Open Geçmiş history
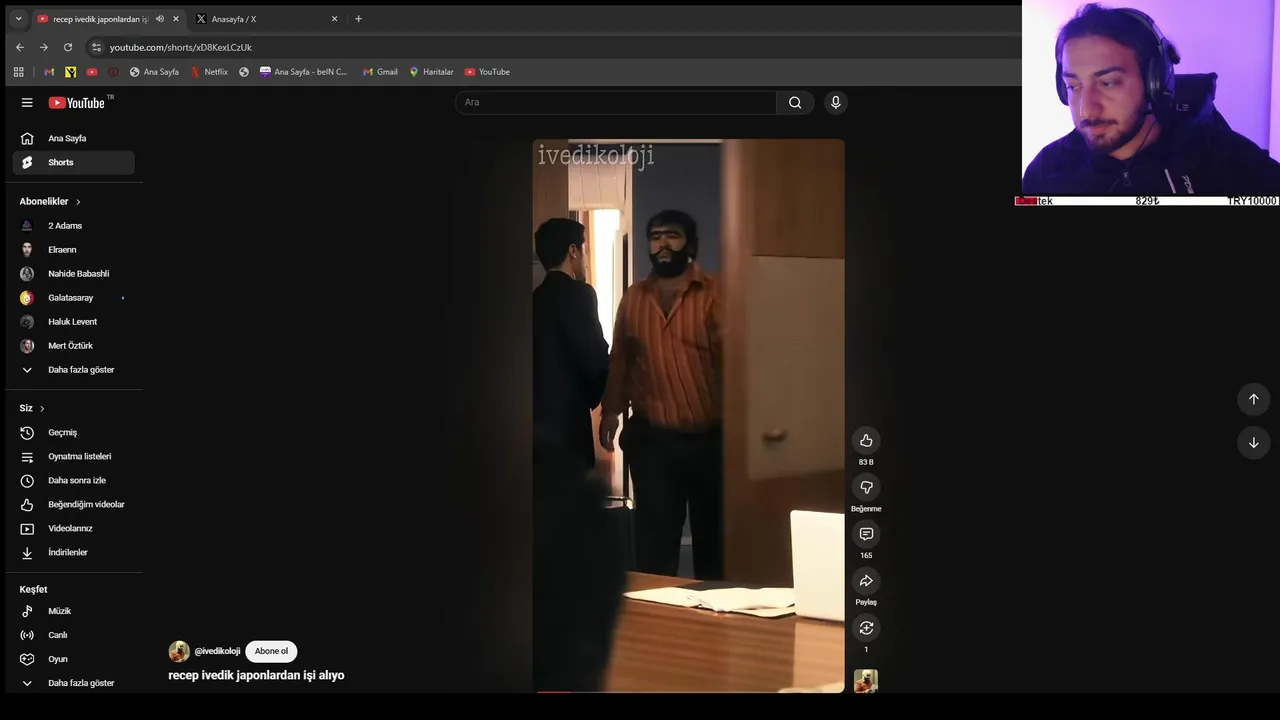Viewport: 1280px width, 720px height. point(73,432)
